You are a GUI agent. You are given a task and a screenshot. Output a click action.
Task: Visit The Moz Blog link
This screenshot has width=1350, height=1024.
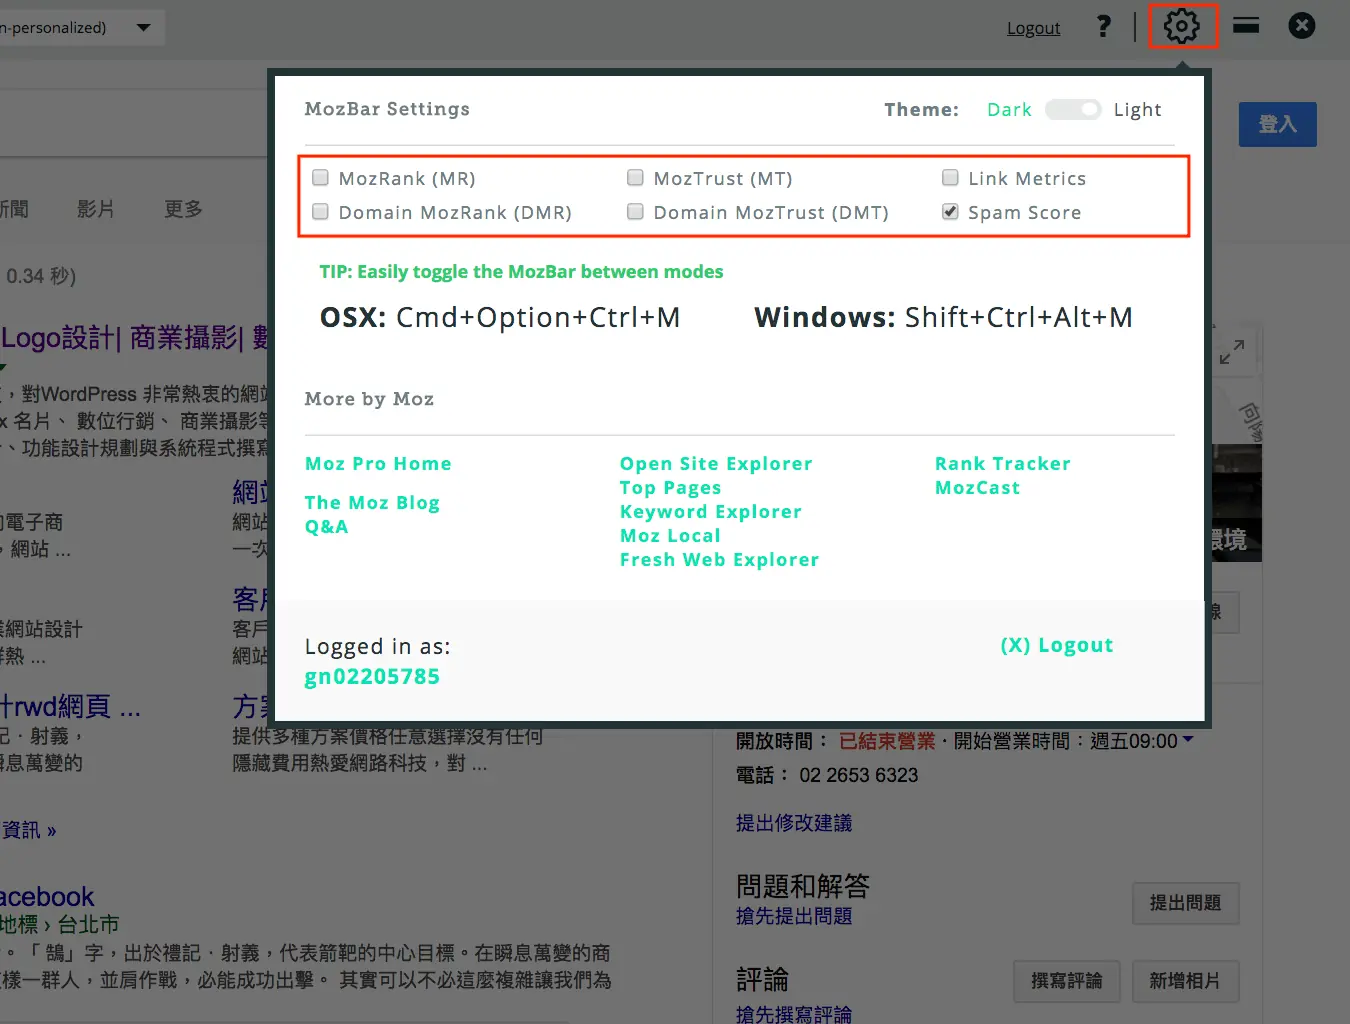pyautogui.click(x=372, y=503)
